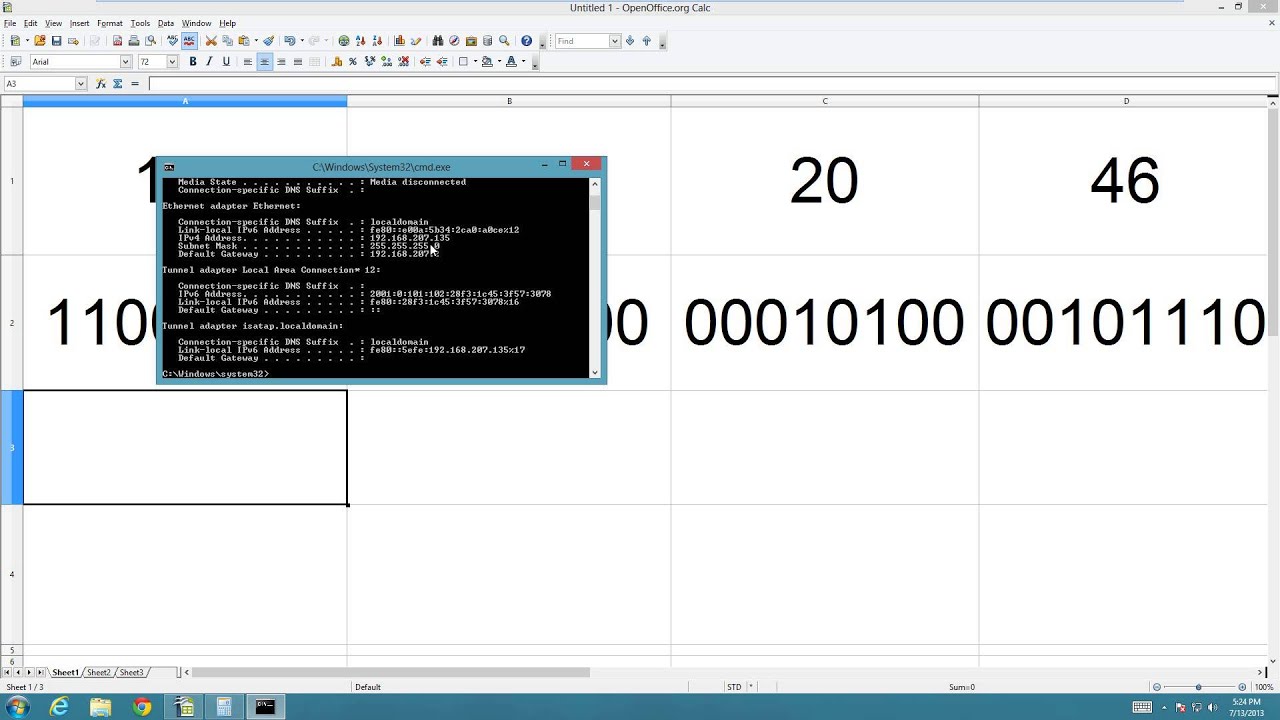Open the File menu
The width and height of the screenshot is (1280, 720).
[10, 23]
